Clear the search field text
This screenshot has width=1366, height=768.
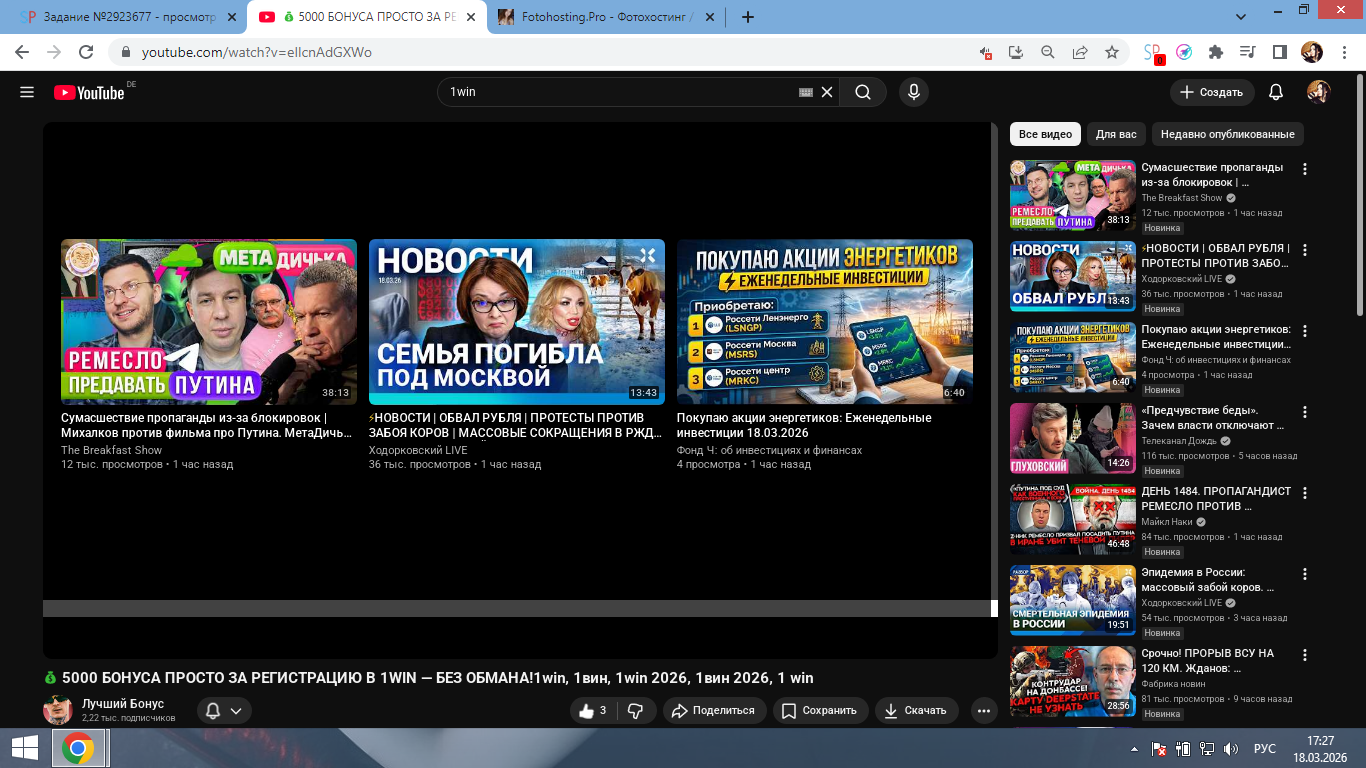(827, 92)
